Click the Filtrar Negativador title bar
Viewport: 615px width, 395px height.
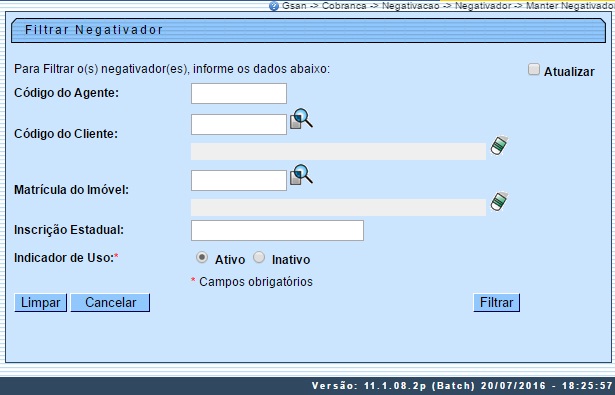(309, 30)
